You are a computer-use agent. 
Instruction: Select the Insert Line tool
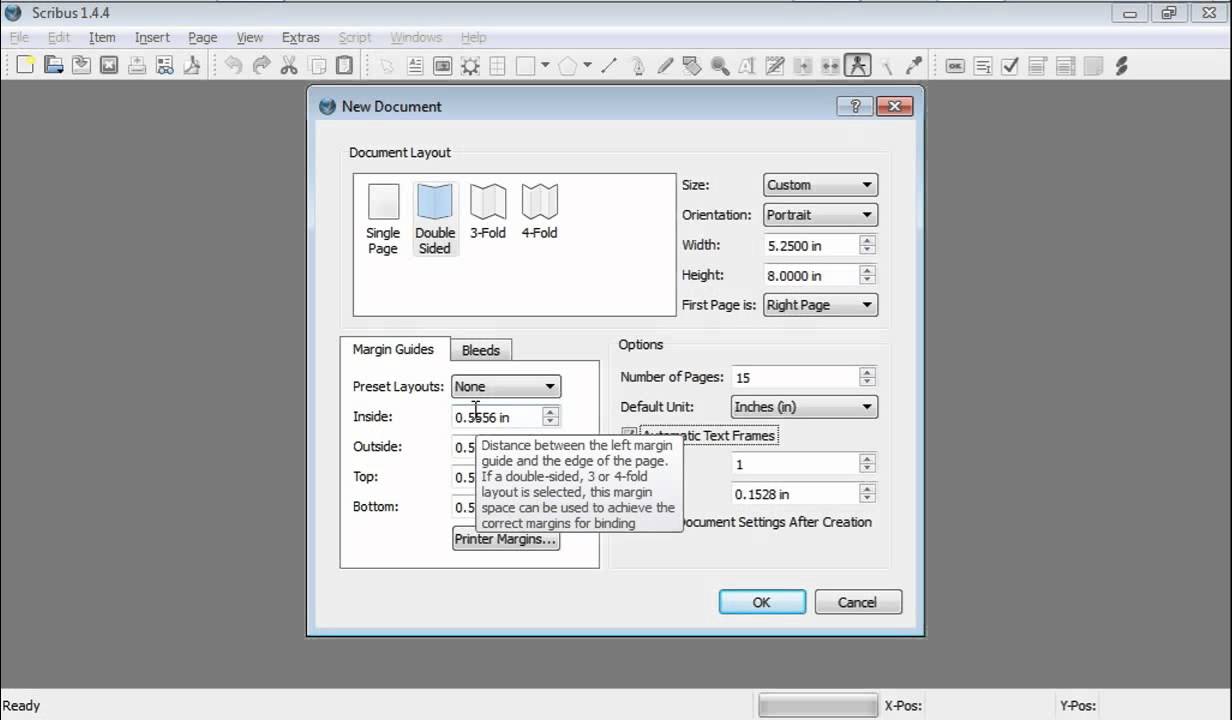[609, 65]
